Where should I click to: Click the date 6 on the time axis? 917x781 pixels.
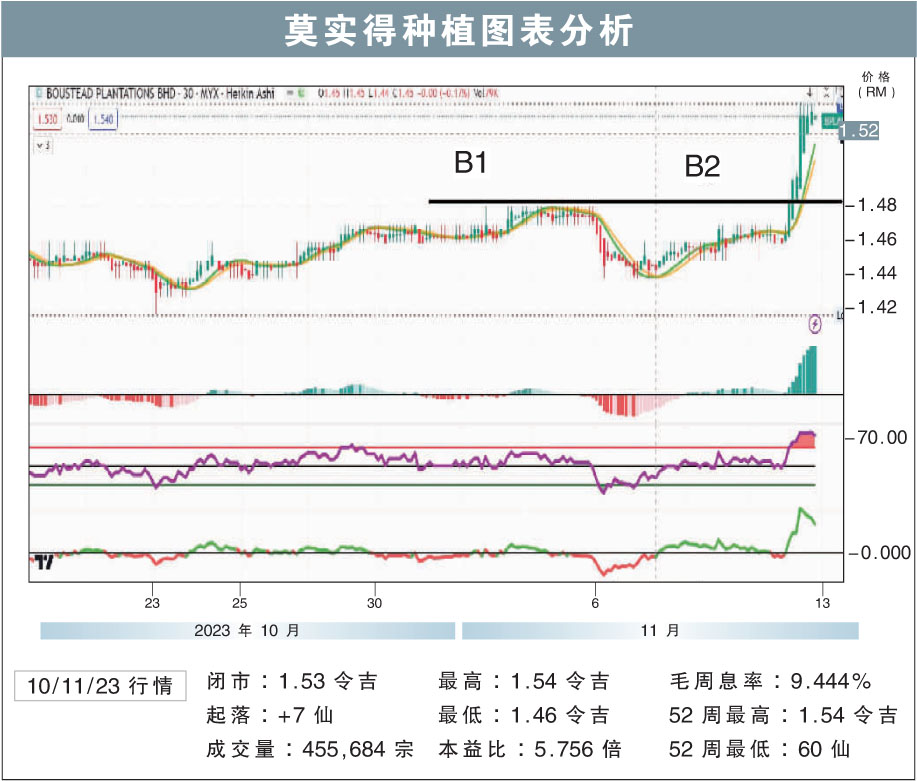[594, 603]
